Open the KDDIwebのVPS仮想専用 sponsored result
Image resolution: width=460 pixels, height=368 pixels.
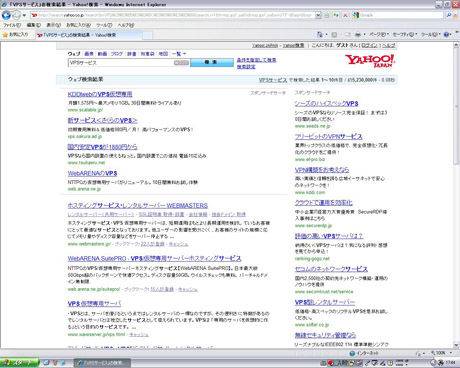(x=100, y=94)
